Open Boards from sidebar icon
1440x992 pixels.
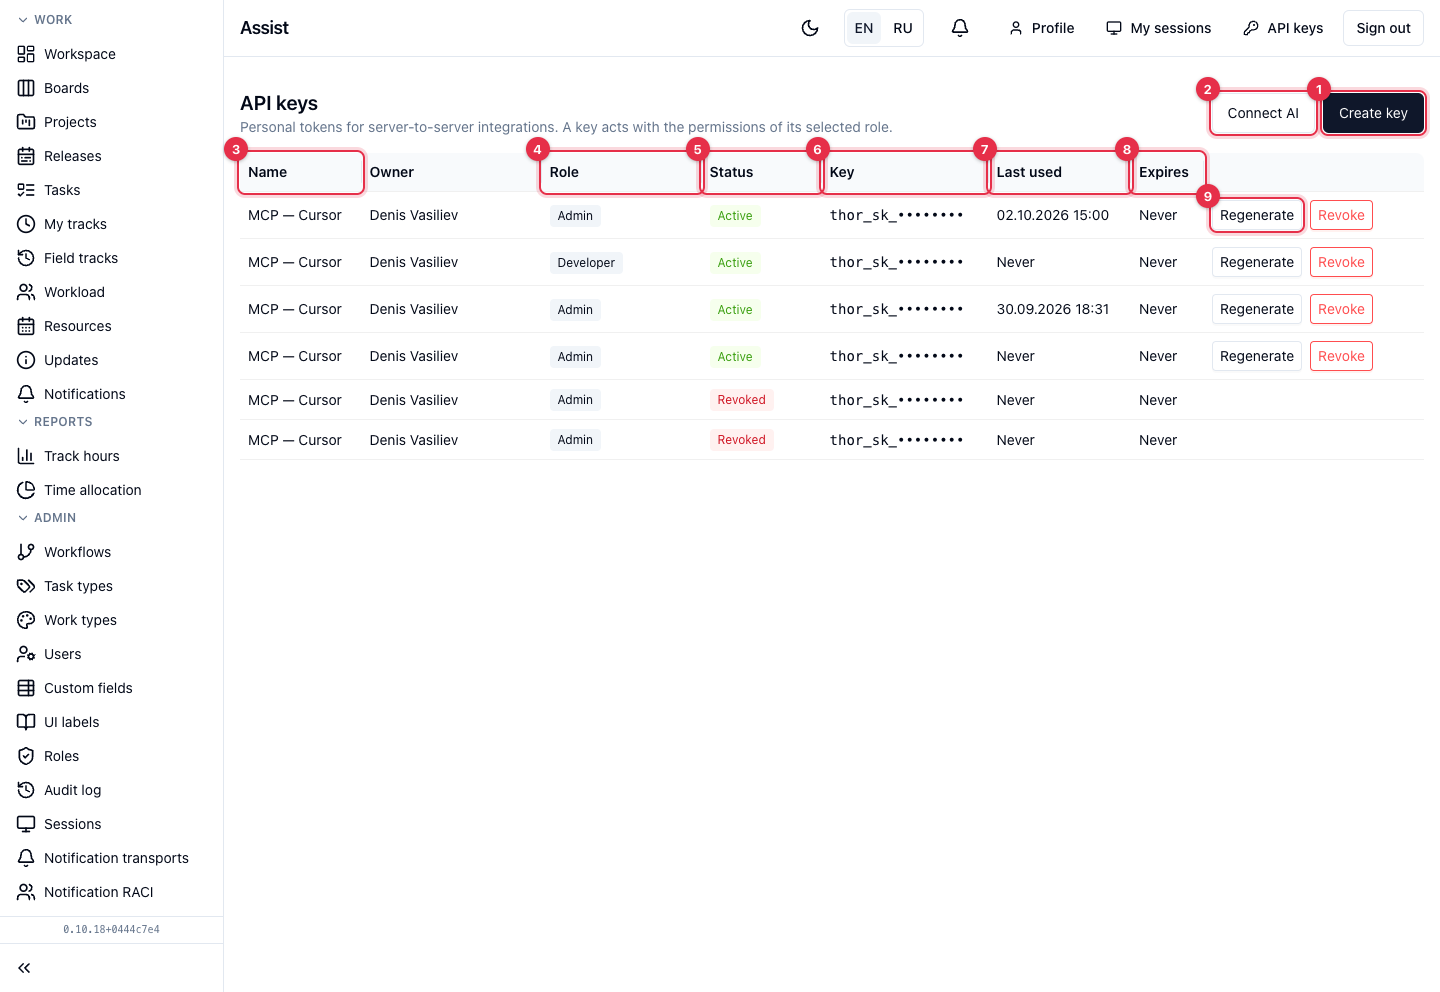click(26, 88)
